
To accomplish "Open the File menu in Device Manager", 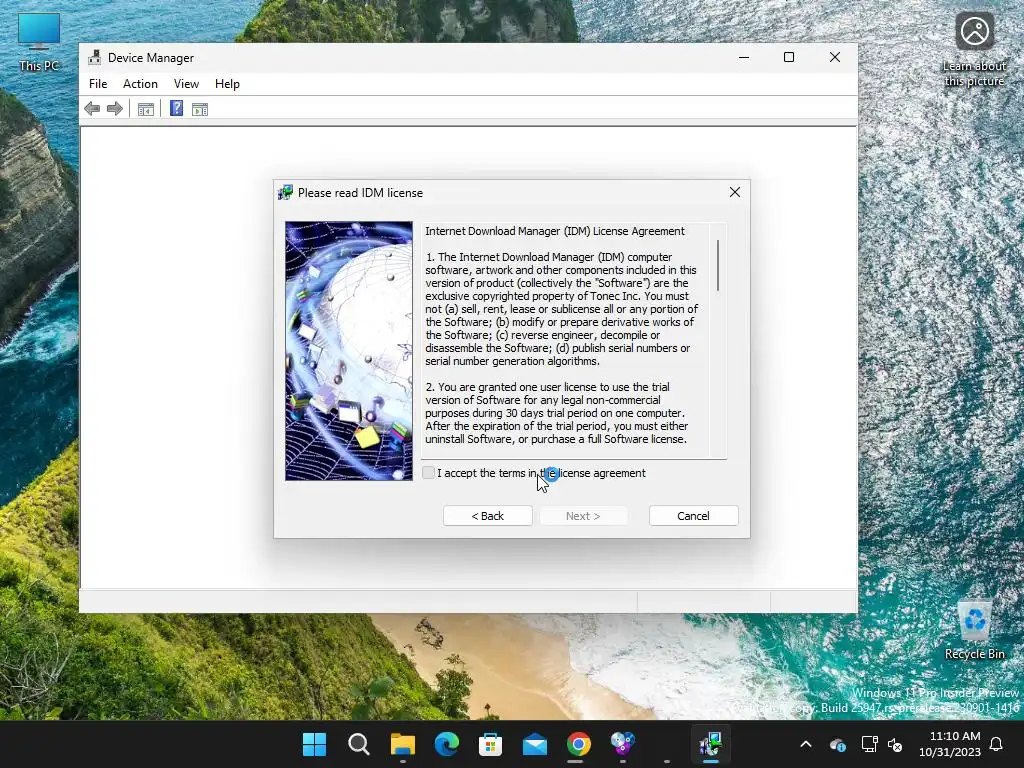I will tap(98, 84).
